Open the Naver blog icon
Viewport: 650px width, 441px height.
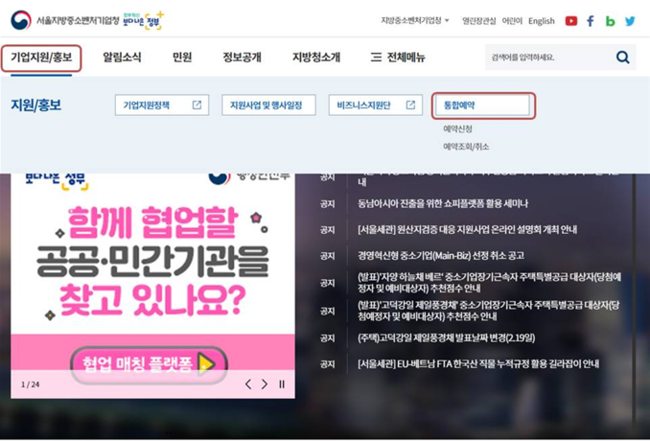click(610, 21)
